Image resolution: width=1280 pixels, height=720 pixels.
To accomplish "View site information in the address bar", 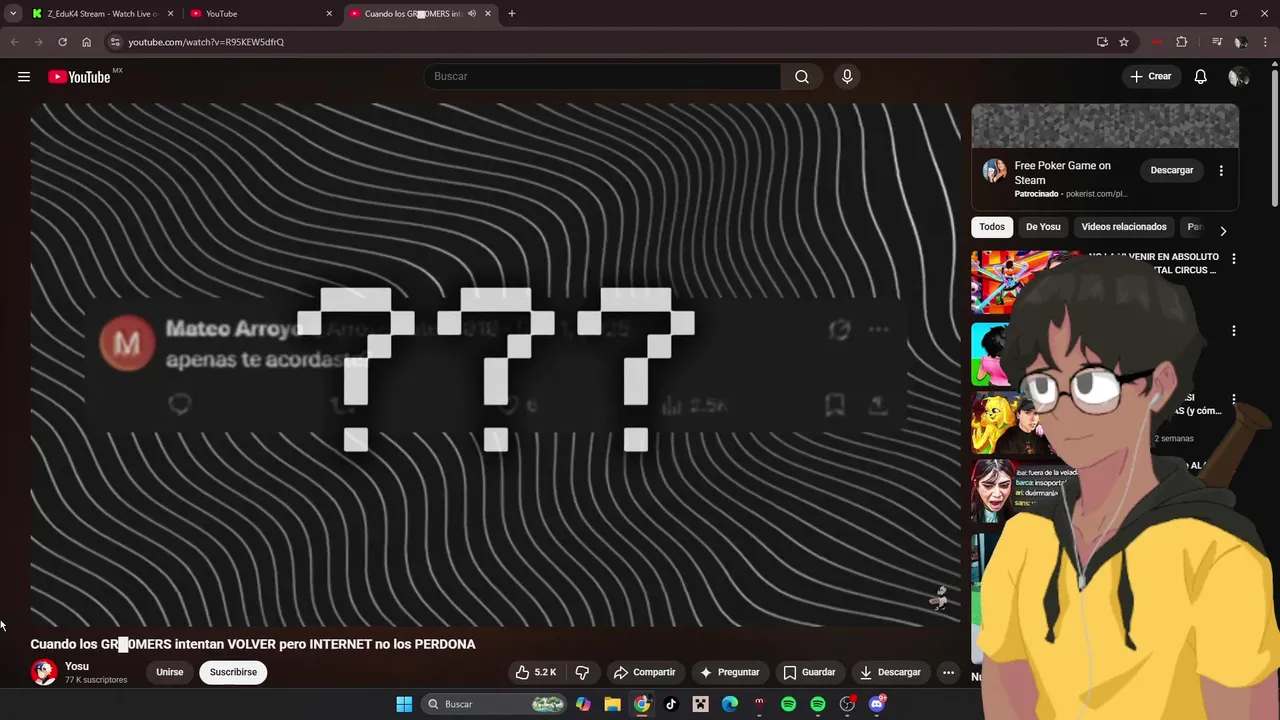I will (115, 42).
